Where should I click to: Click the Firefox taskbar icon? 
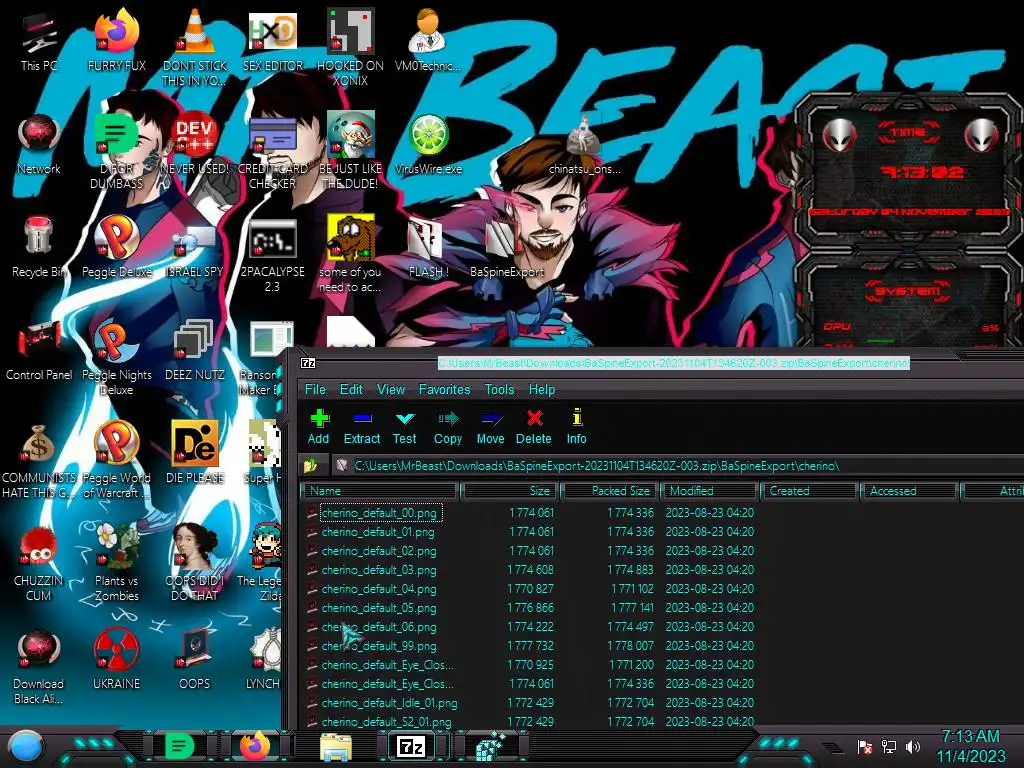point(255,746)
